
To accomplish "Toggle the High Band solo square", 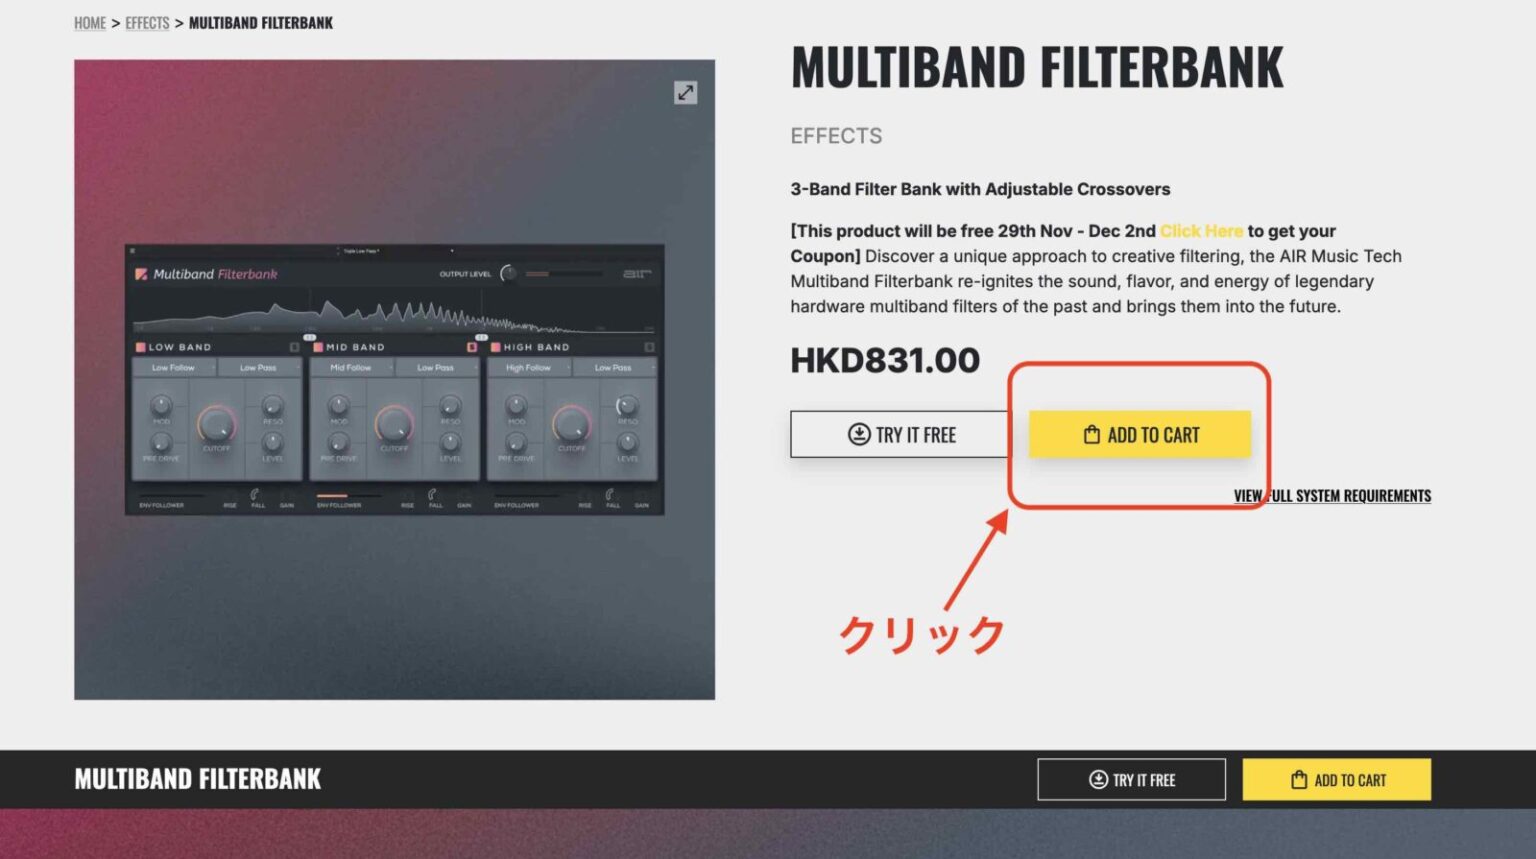I will (649, 347).
